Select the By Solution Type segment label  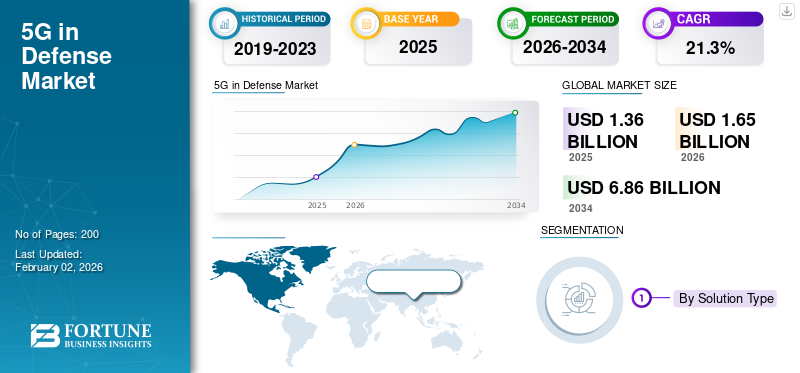coord(726,299)
